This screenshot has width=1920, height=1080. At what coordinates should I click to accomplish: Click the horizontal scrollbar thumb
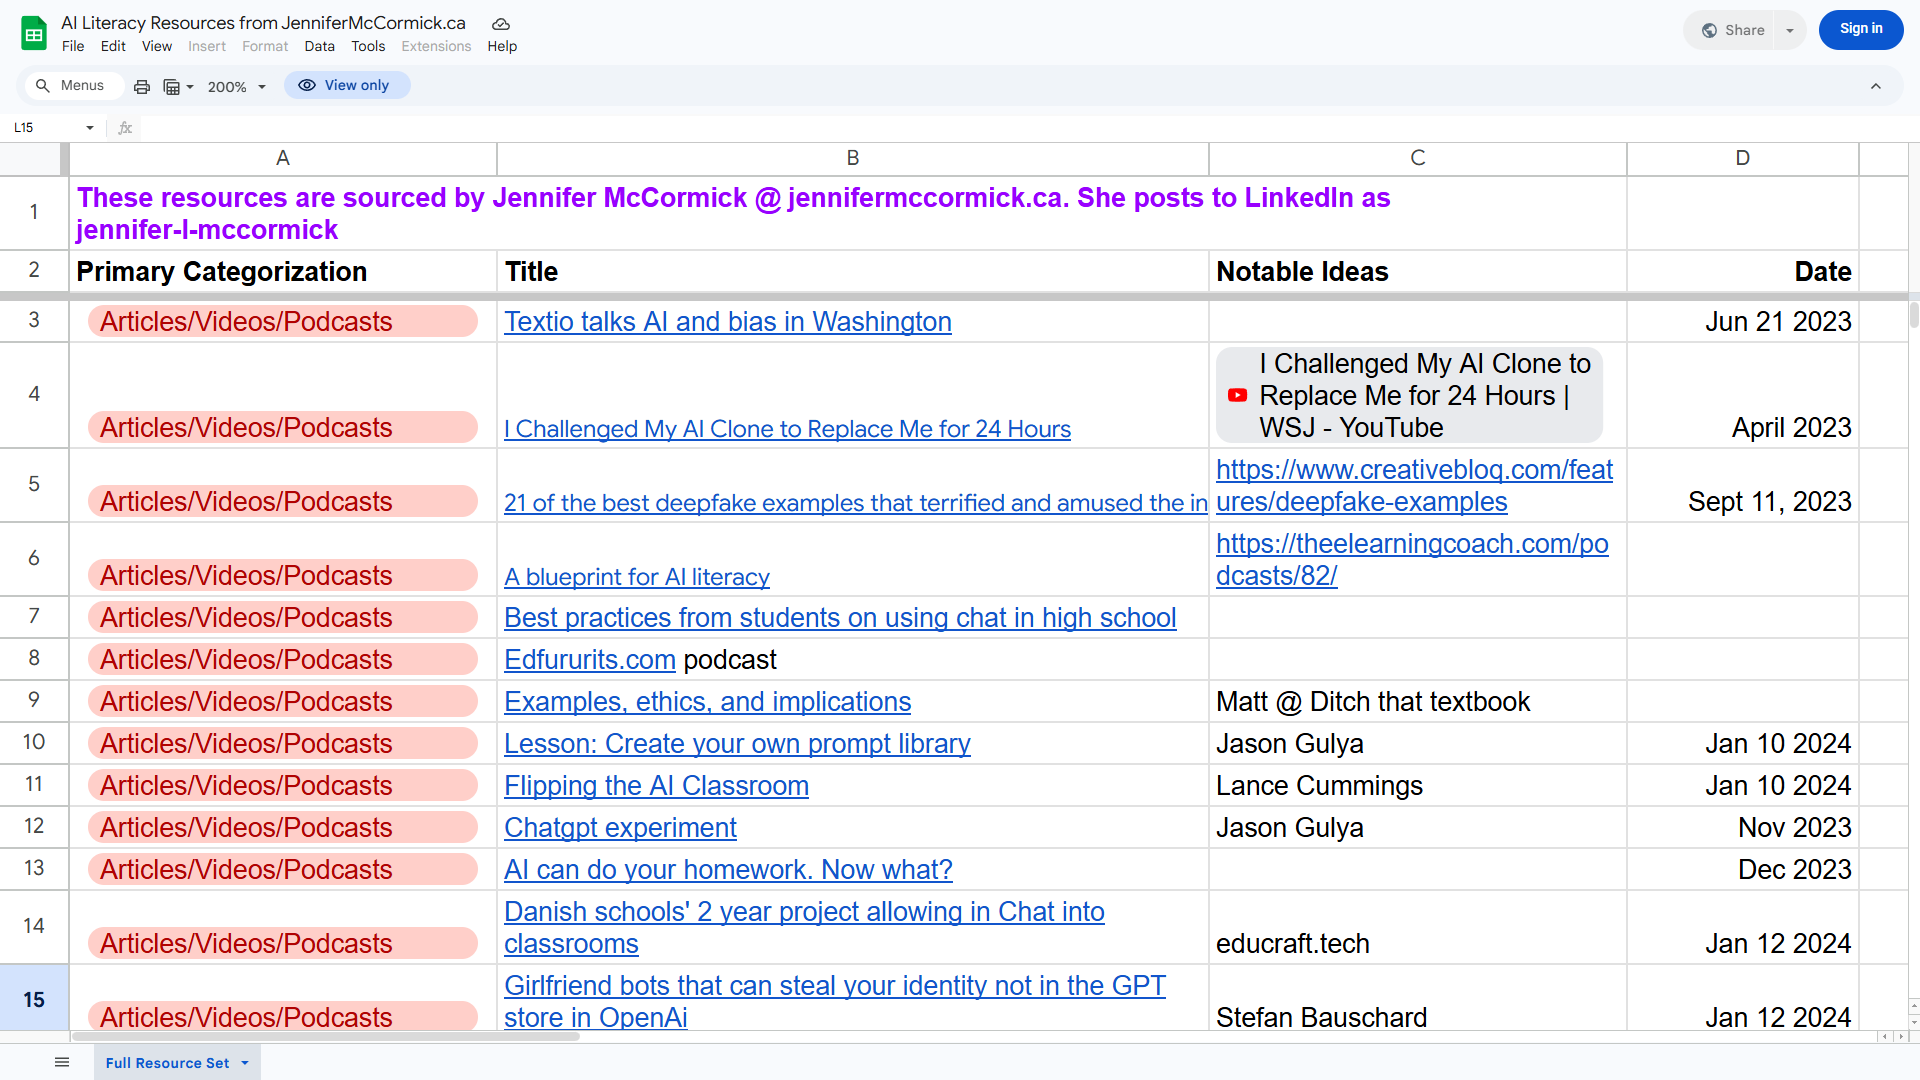(x=325, y=1037)
